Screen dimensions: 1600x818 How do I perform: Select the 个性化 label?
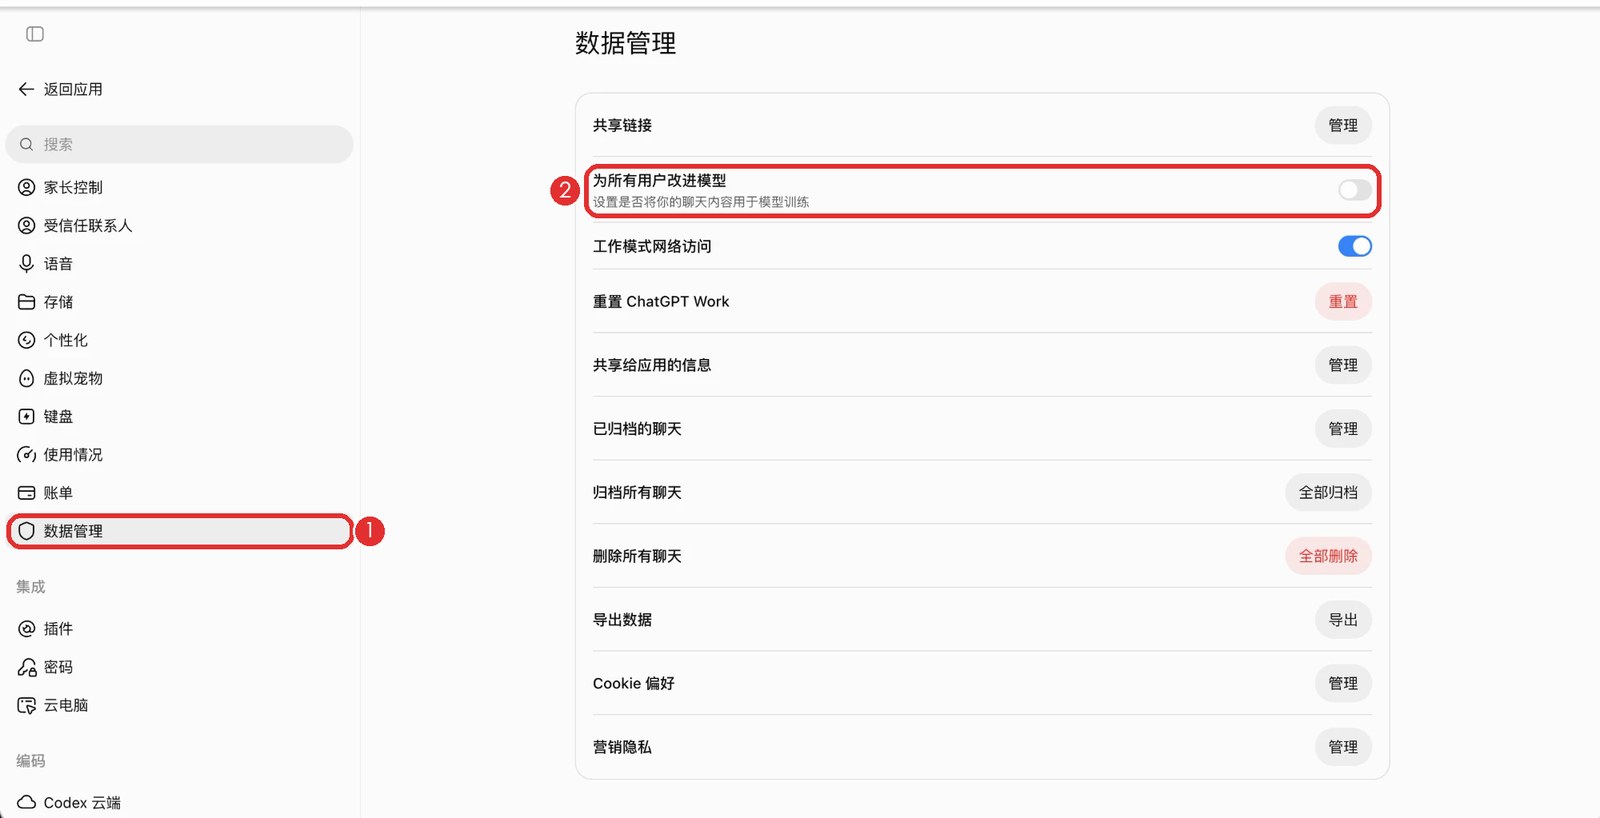(x=65, y=340)
